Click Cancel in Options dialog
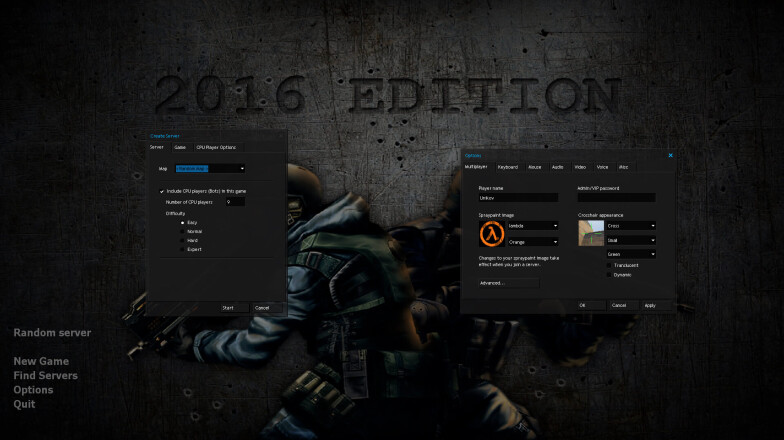 coord(624,306)
